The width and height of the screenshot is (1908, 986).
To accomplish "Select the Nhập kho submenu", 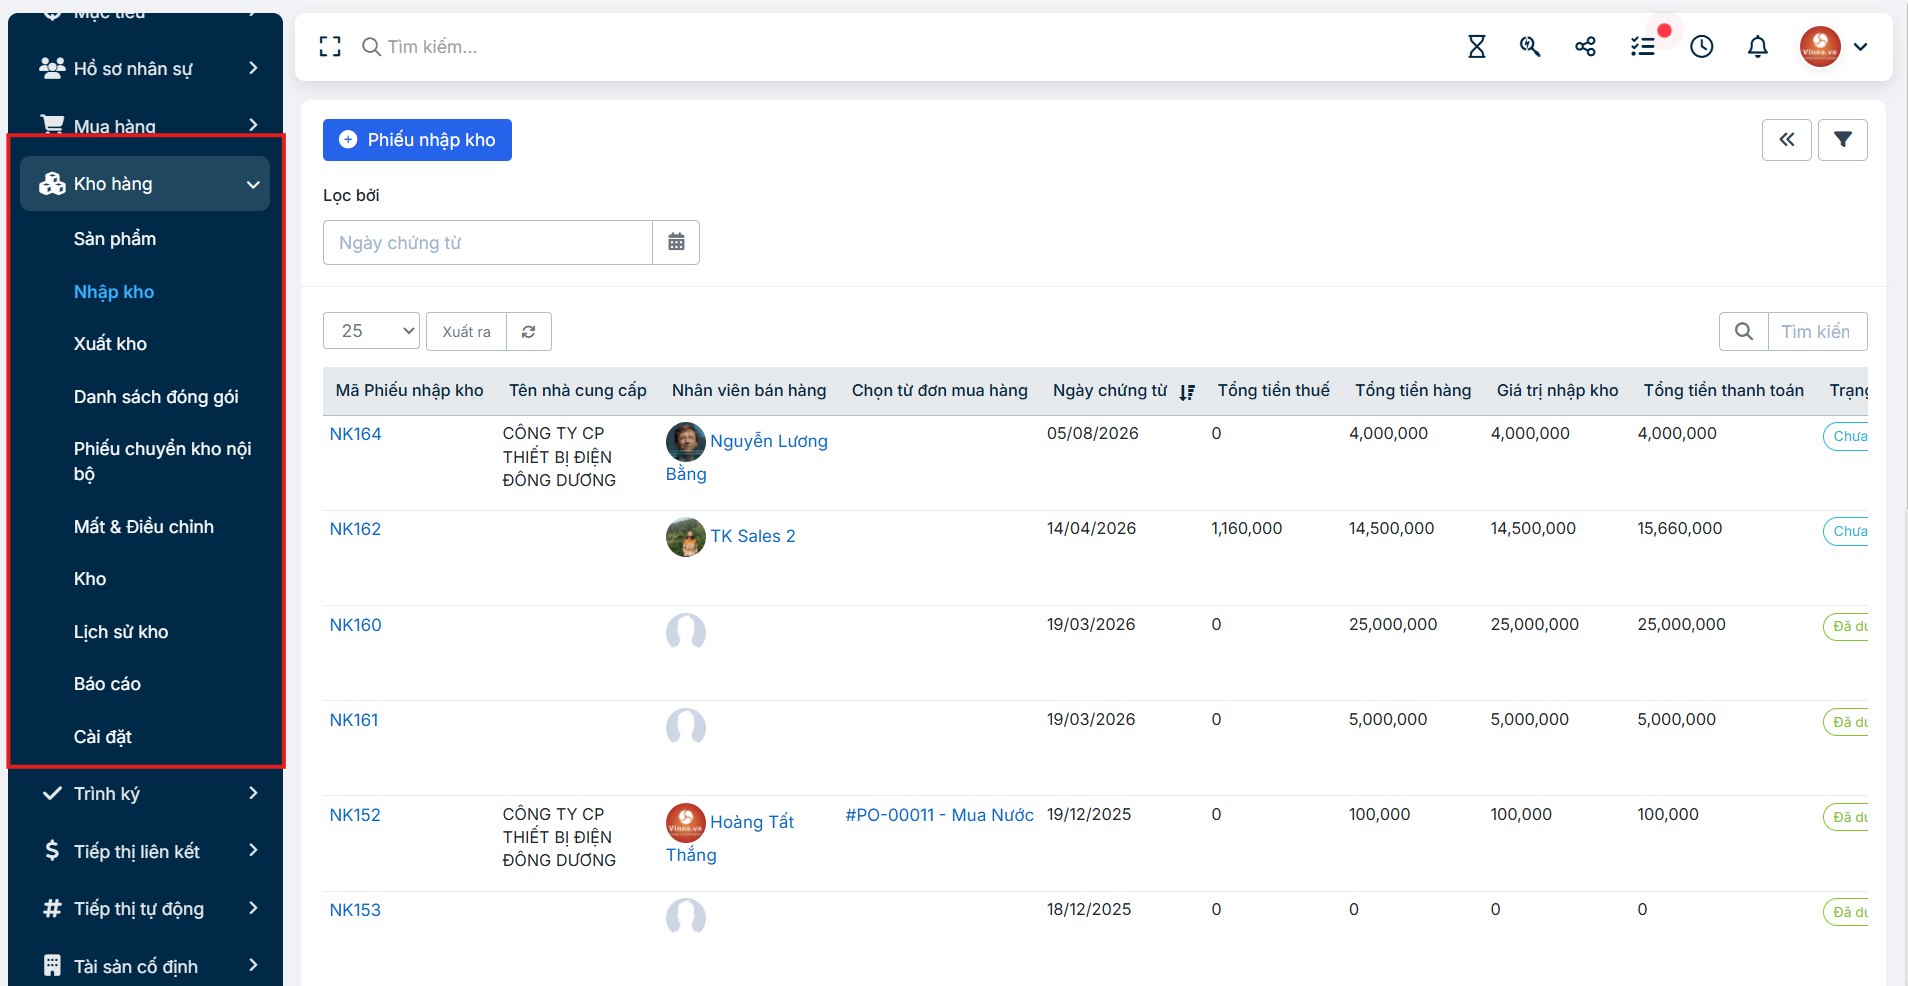I will (x=114, y=292).
